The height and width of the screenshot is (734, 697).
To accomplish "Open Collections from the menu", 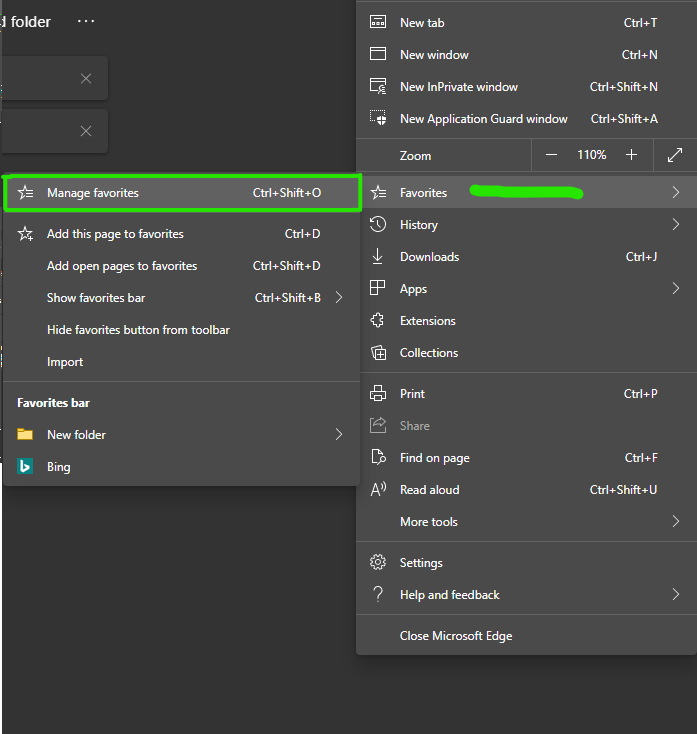I will [x=526, y=352].
